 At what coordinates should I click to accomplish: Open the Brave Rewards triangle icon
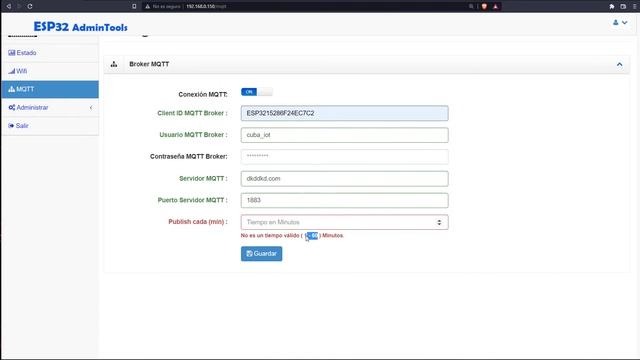click(x=496, y=6)
